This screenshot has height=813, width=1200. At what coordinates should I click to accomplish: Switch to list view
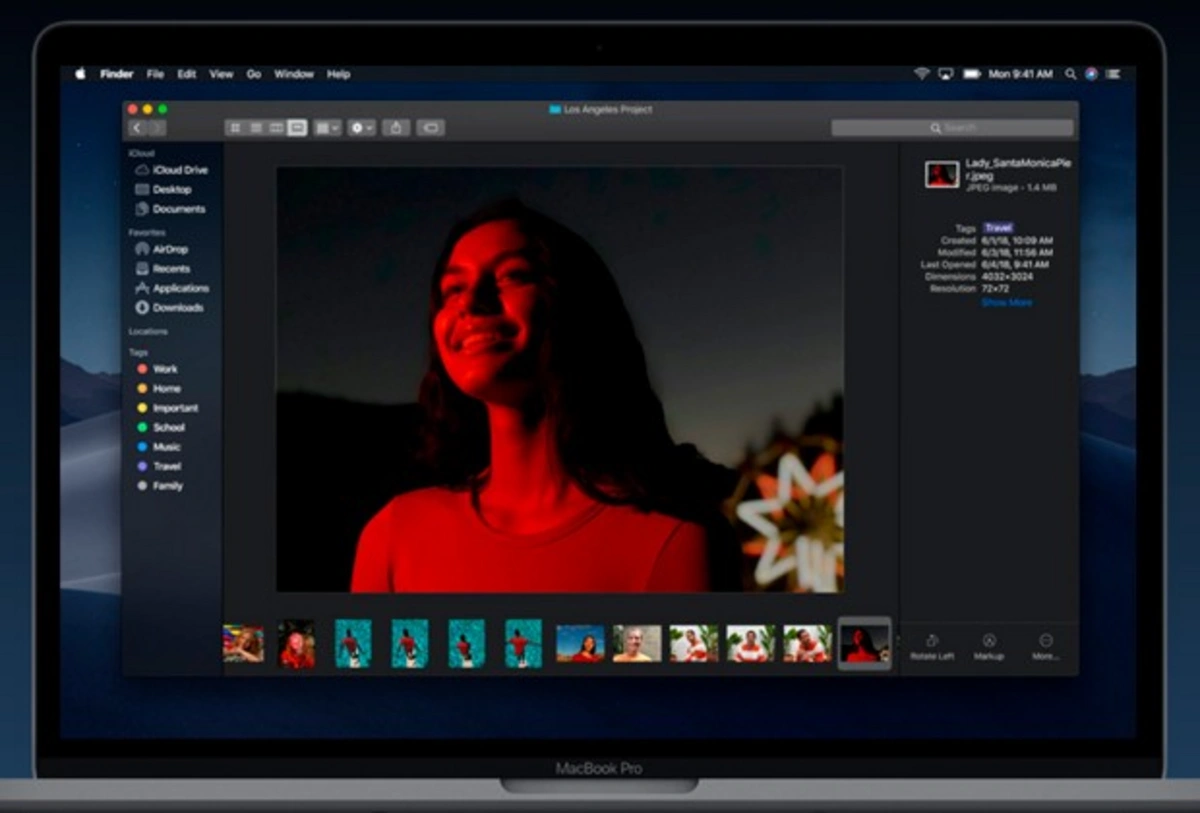pyautogui.click(x=256, y=128)
